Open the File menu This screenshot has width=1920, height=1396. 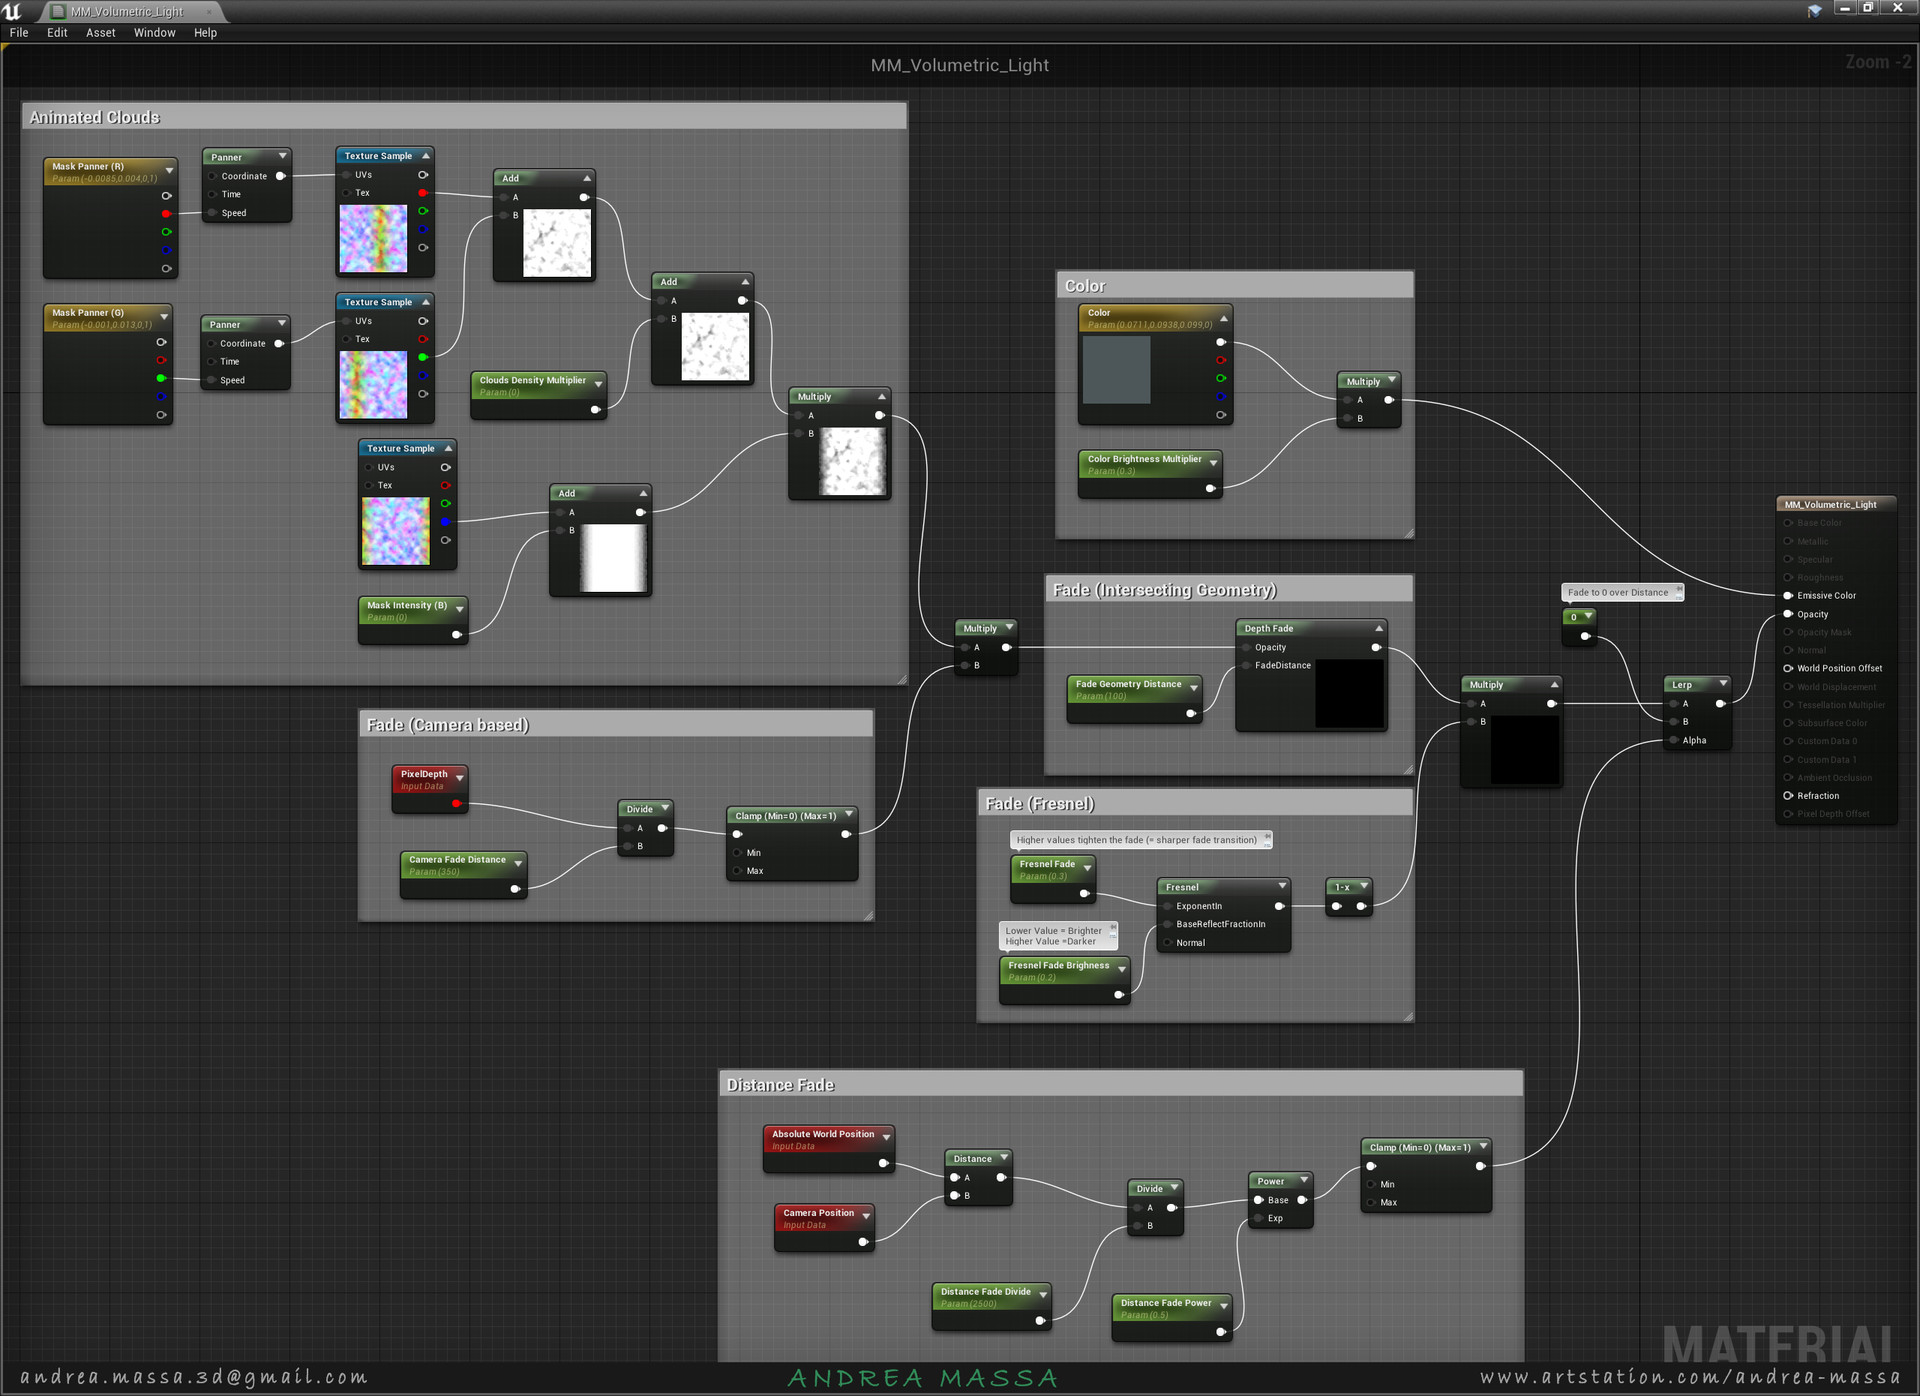tap(19, 33)
